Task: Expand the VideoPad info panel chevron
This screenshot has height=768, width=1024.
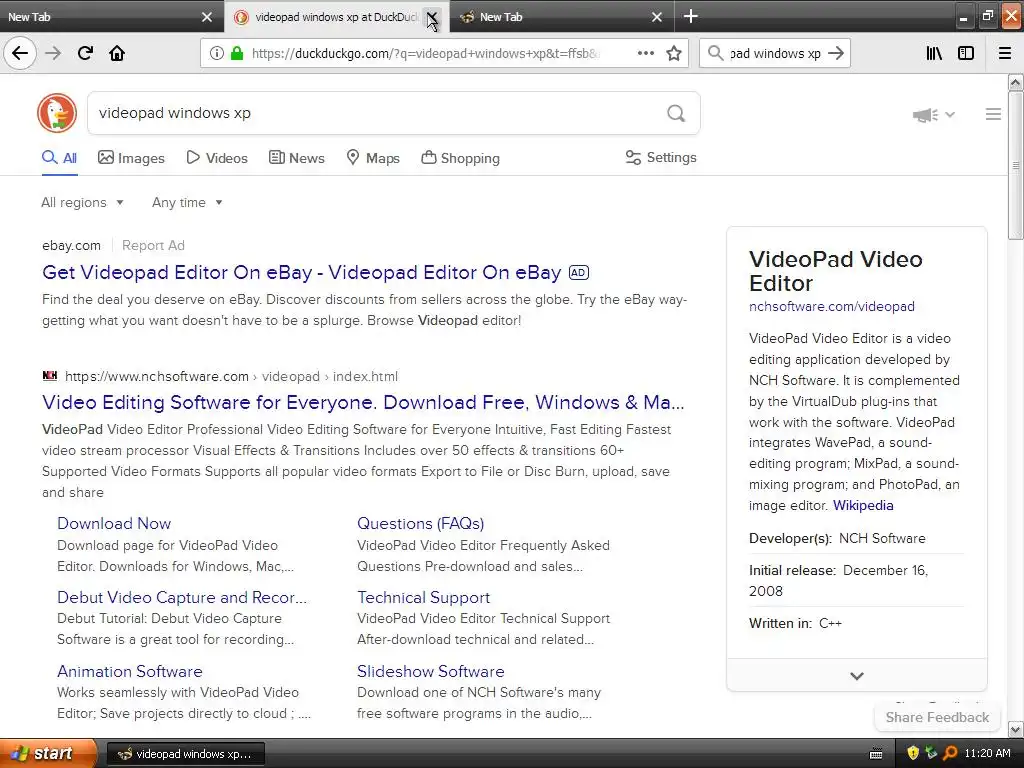Action: pos(857,676)
